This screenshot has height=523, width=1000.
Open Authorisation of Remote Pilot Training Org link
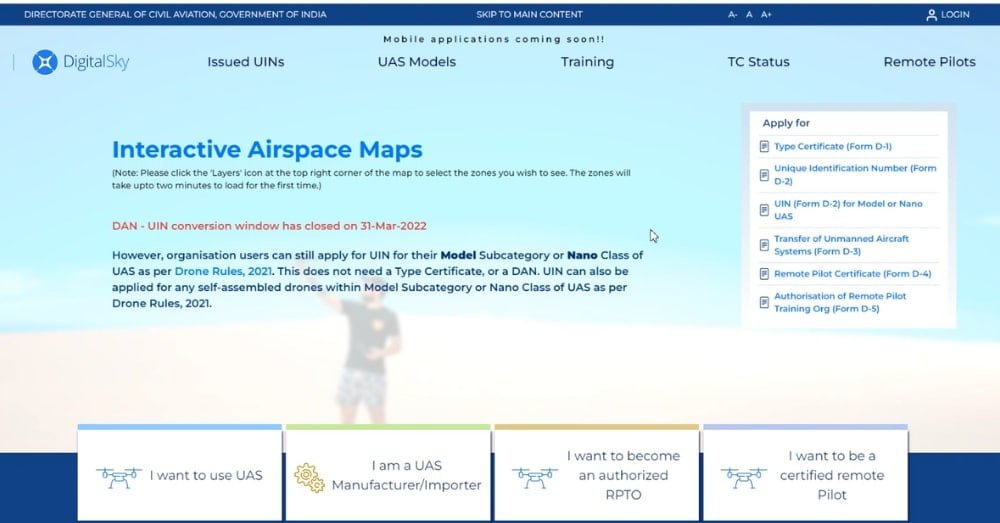pos(840,302)
